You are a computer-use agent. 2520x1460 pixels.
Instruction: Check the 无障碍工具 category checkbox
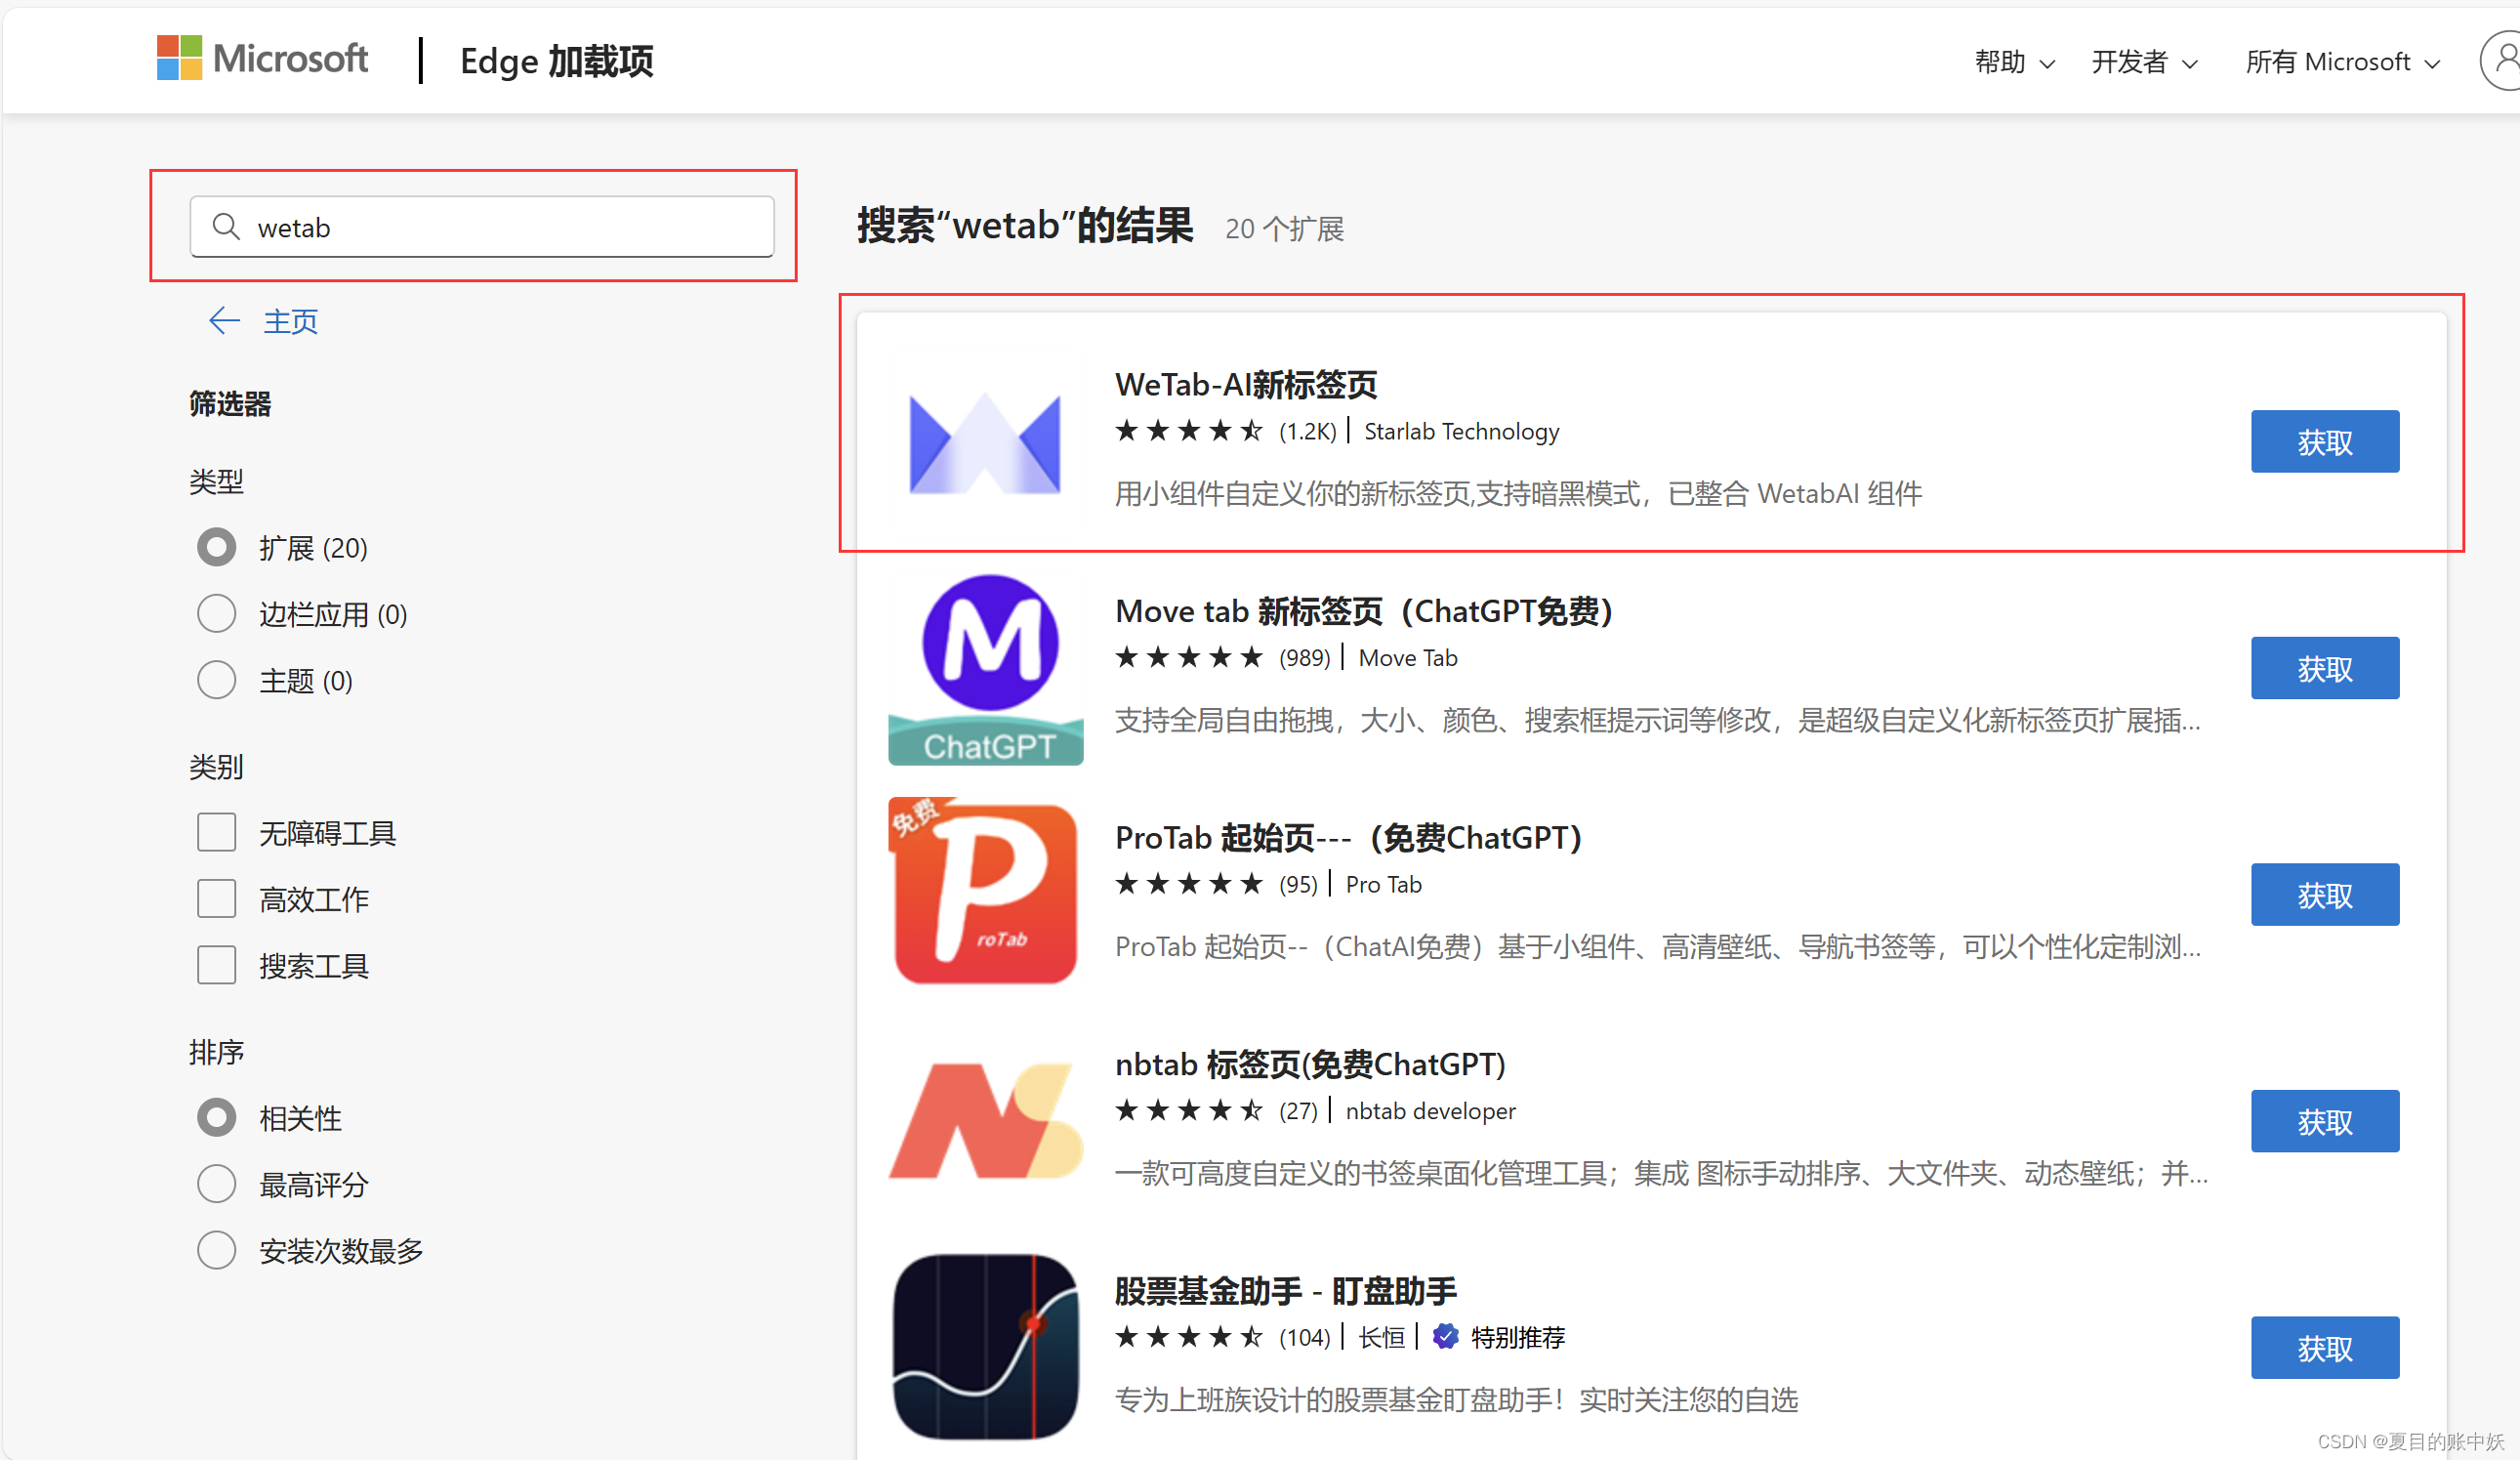(x=216, y=832)
